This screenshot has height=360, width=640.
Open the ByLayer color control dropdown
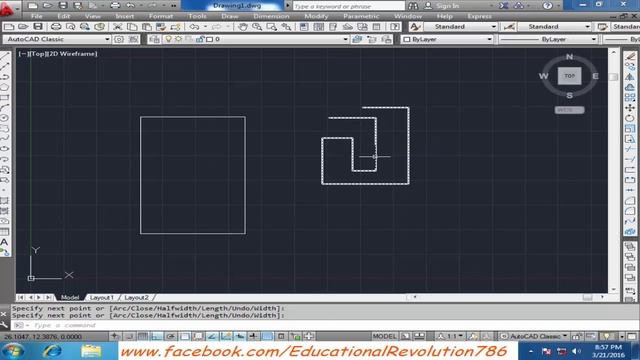coord(447,39)
